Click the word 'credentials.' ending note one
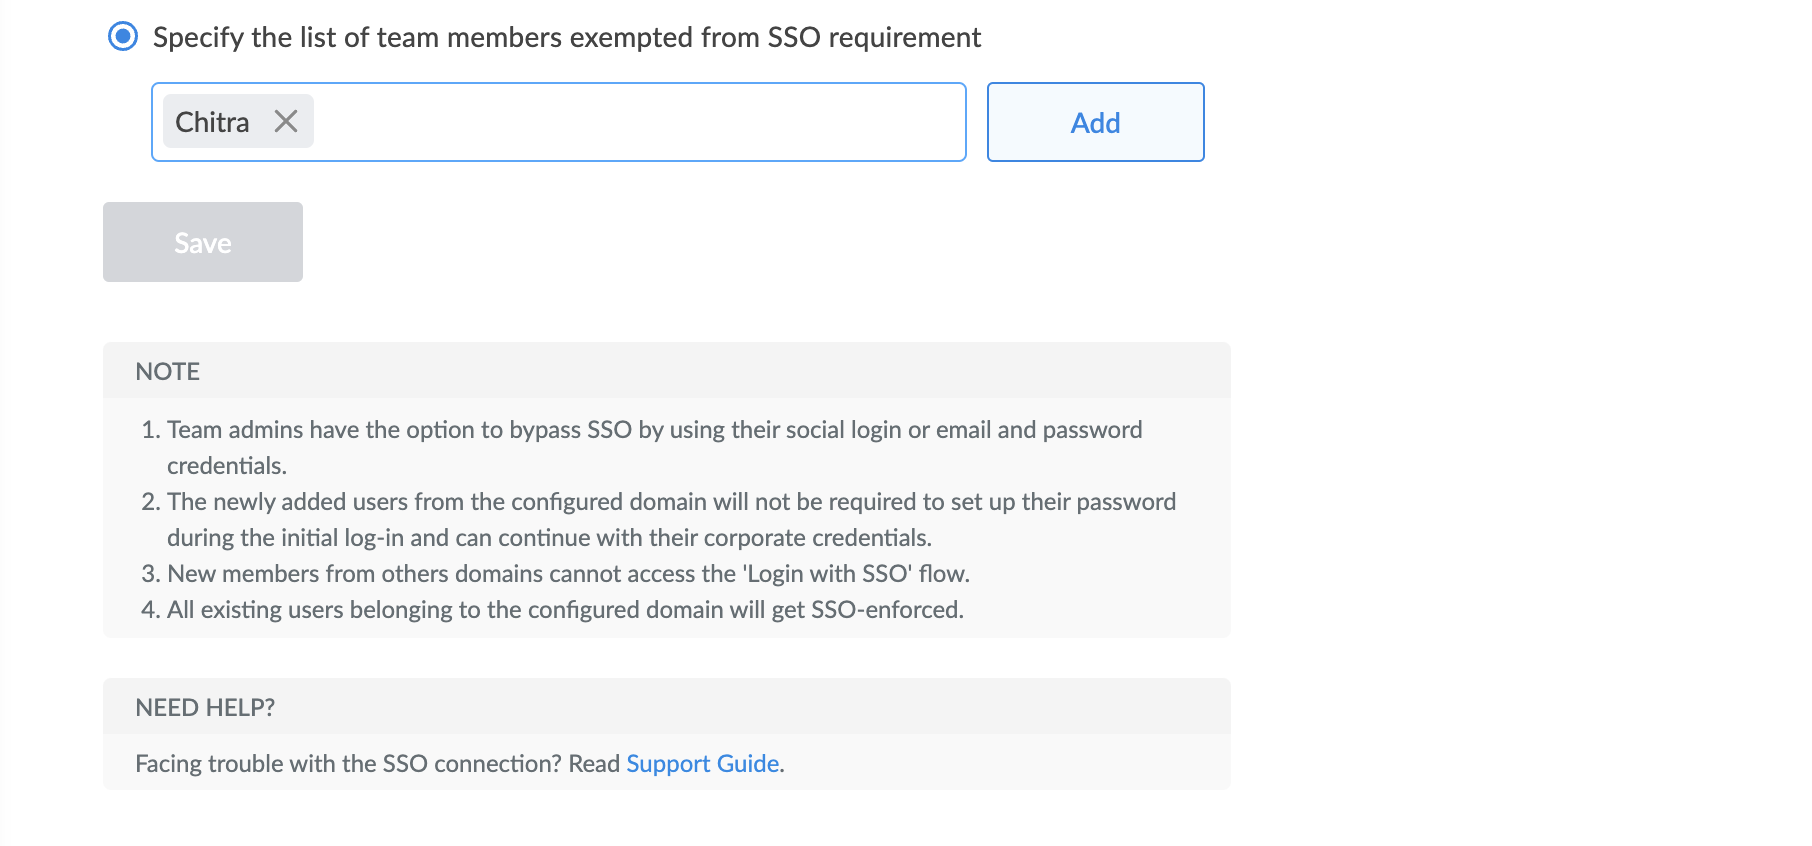Screen dimensions: 1812x846 click(x=227, y=465)
